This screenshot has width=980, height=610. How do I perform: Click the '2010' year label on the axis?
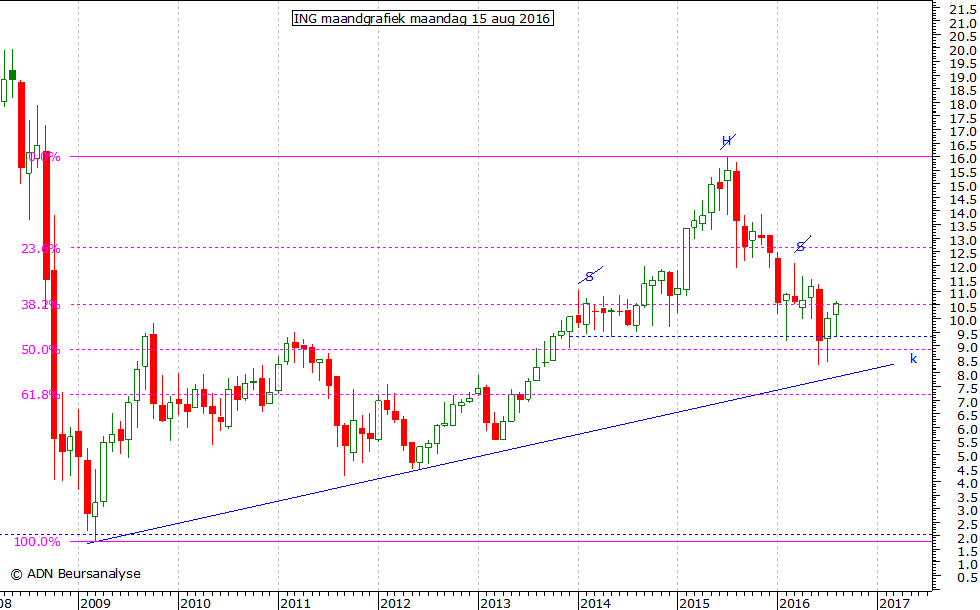(195, 603)
